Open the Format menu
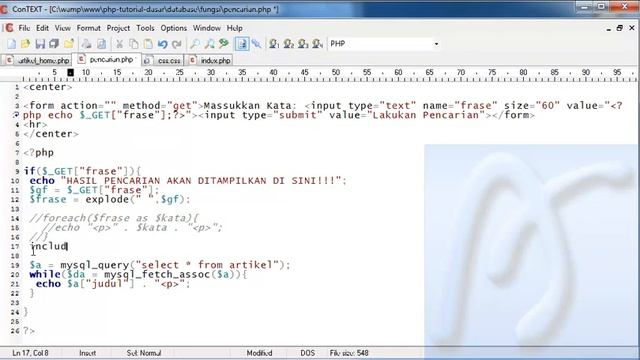The image size is (640, 360). coord(89,28)
